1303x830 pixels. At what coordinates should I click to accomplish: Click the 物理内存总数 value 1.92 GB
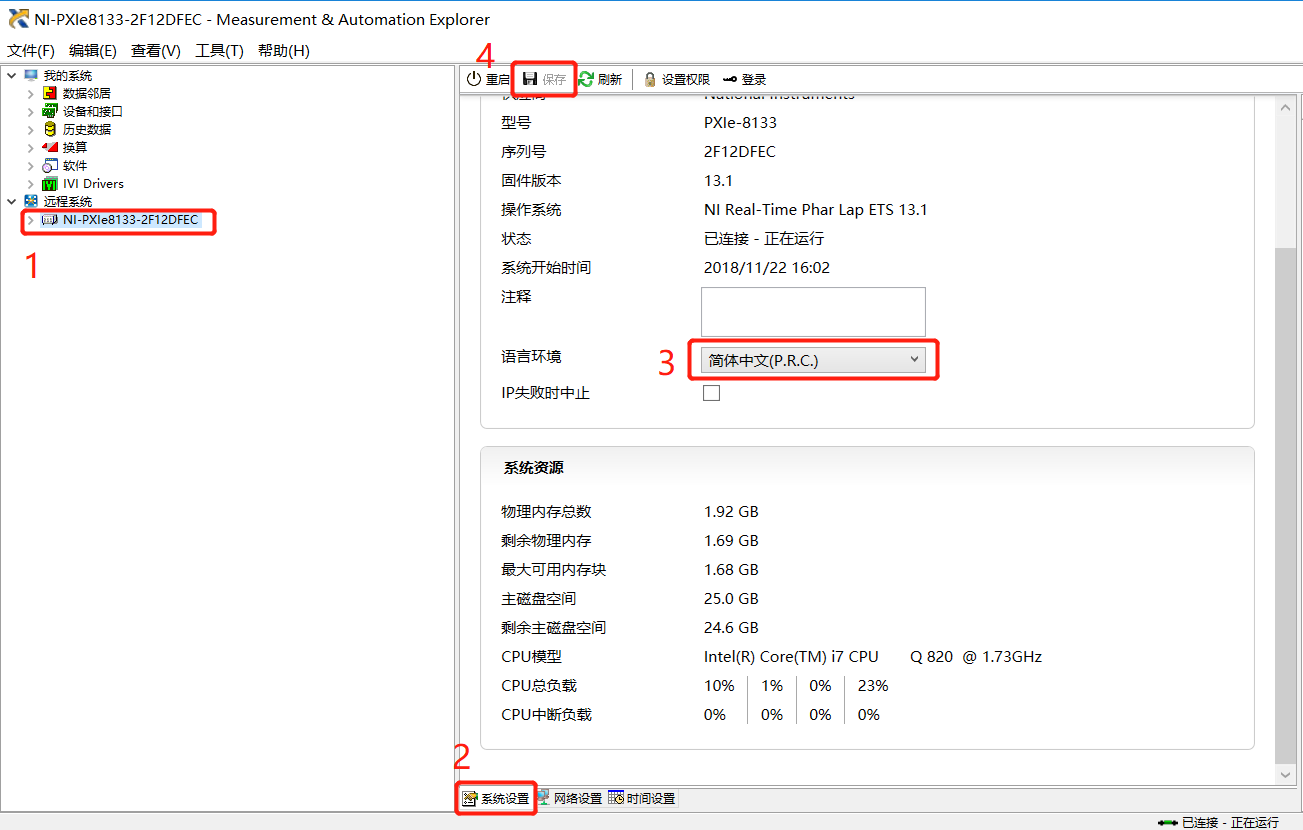[731, 512]
